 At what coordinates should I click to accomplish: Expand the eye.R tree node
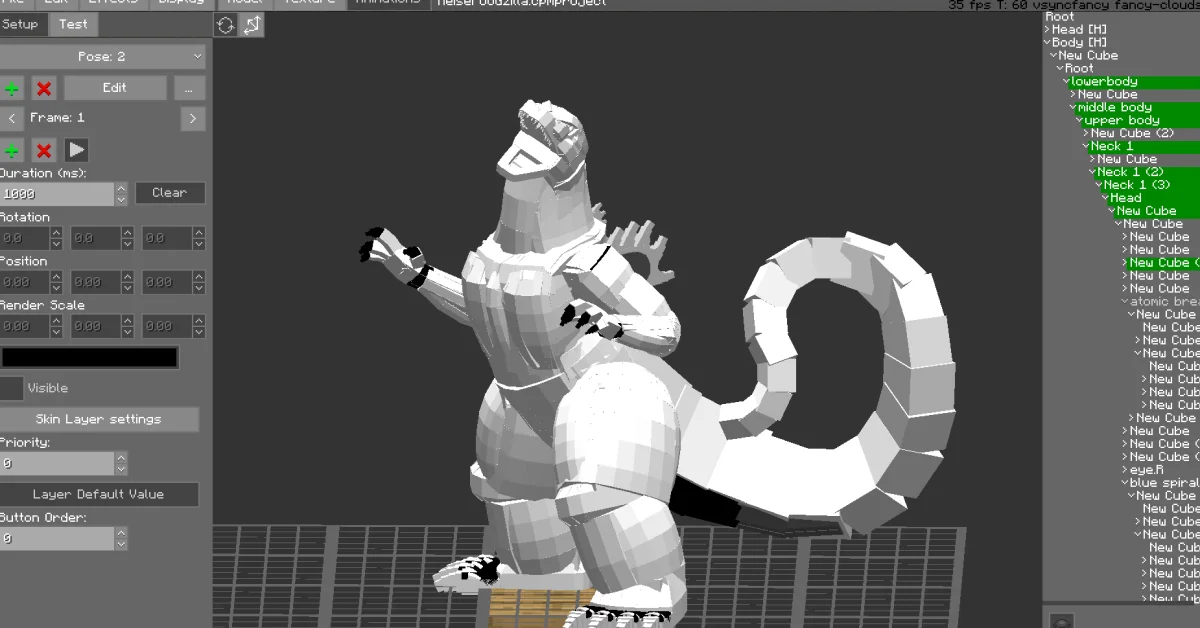(1125, 470)
